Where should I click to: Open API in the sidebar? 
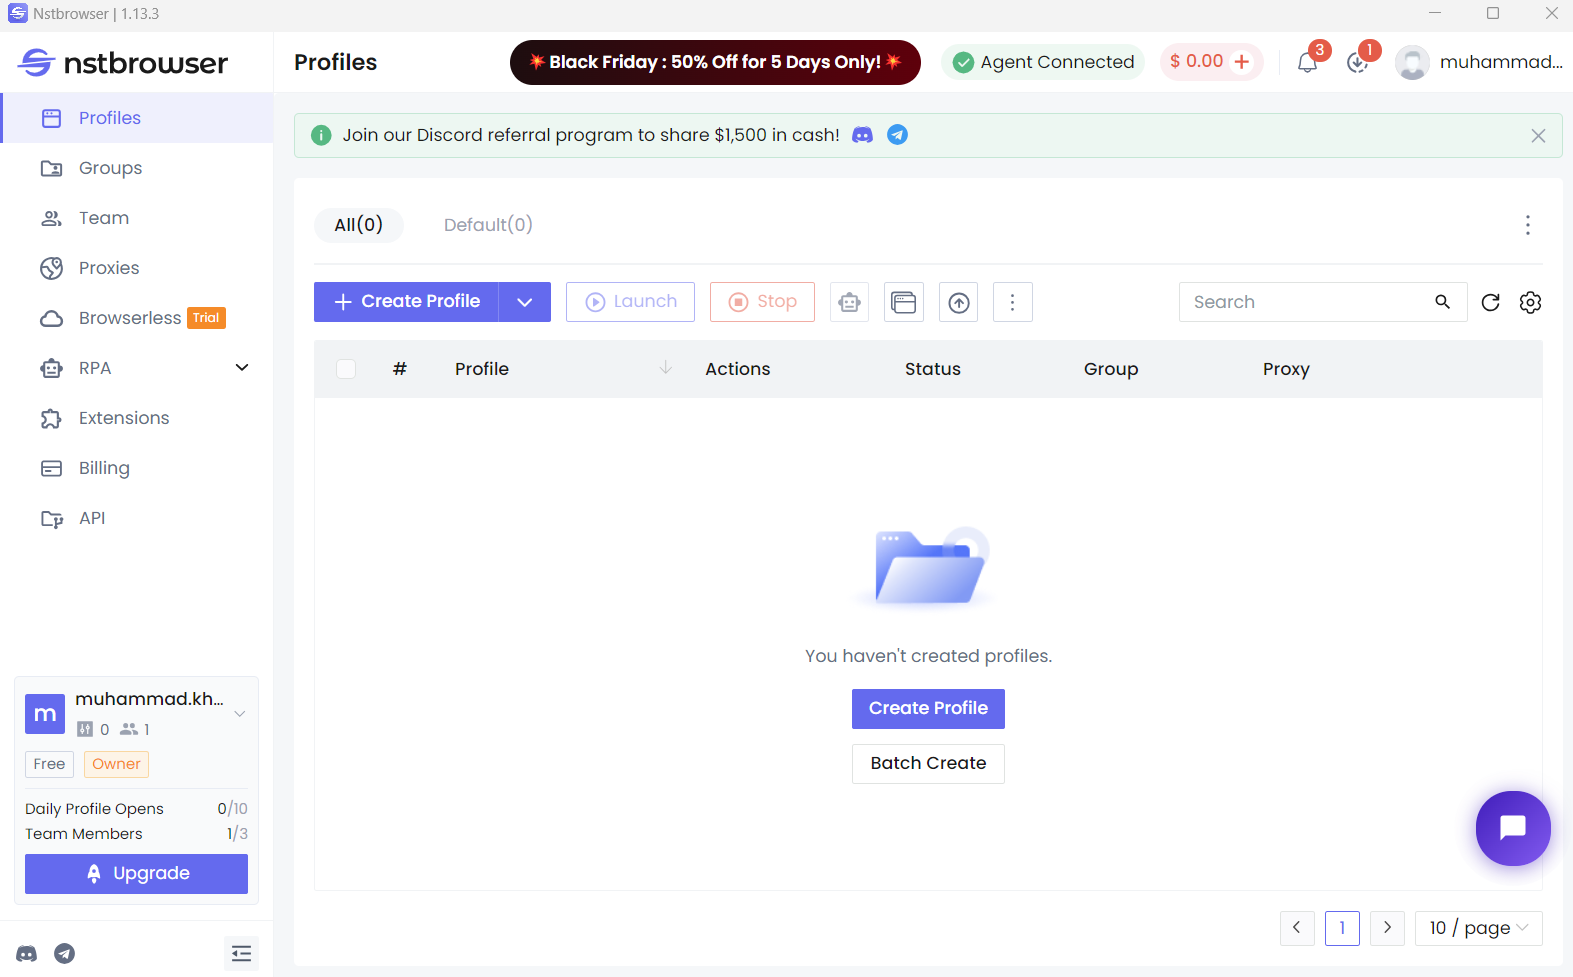click(x=137, y=518)
